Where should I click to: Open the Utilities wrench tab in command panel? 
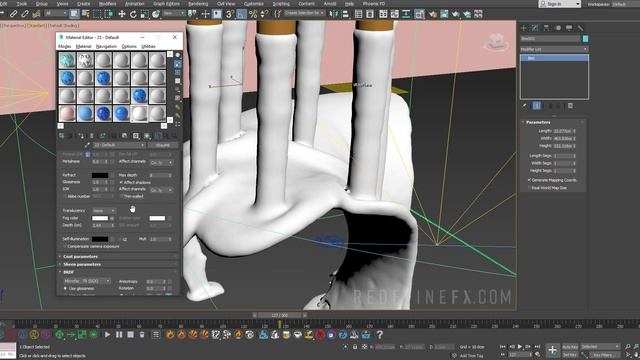pyautogui.click(x=580, y=28)
